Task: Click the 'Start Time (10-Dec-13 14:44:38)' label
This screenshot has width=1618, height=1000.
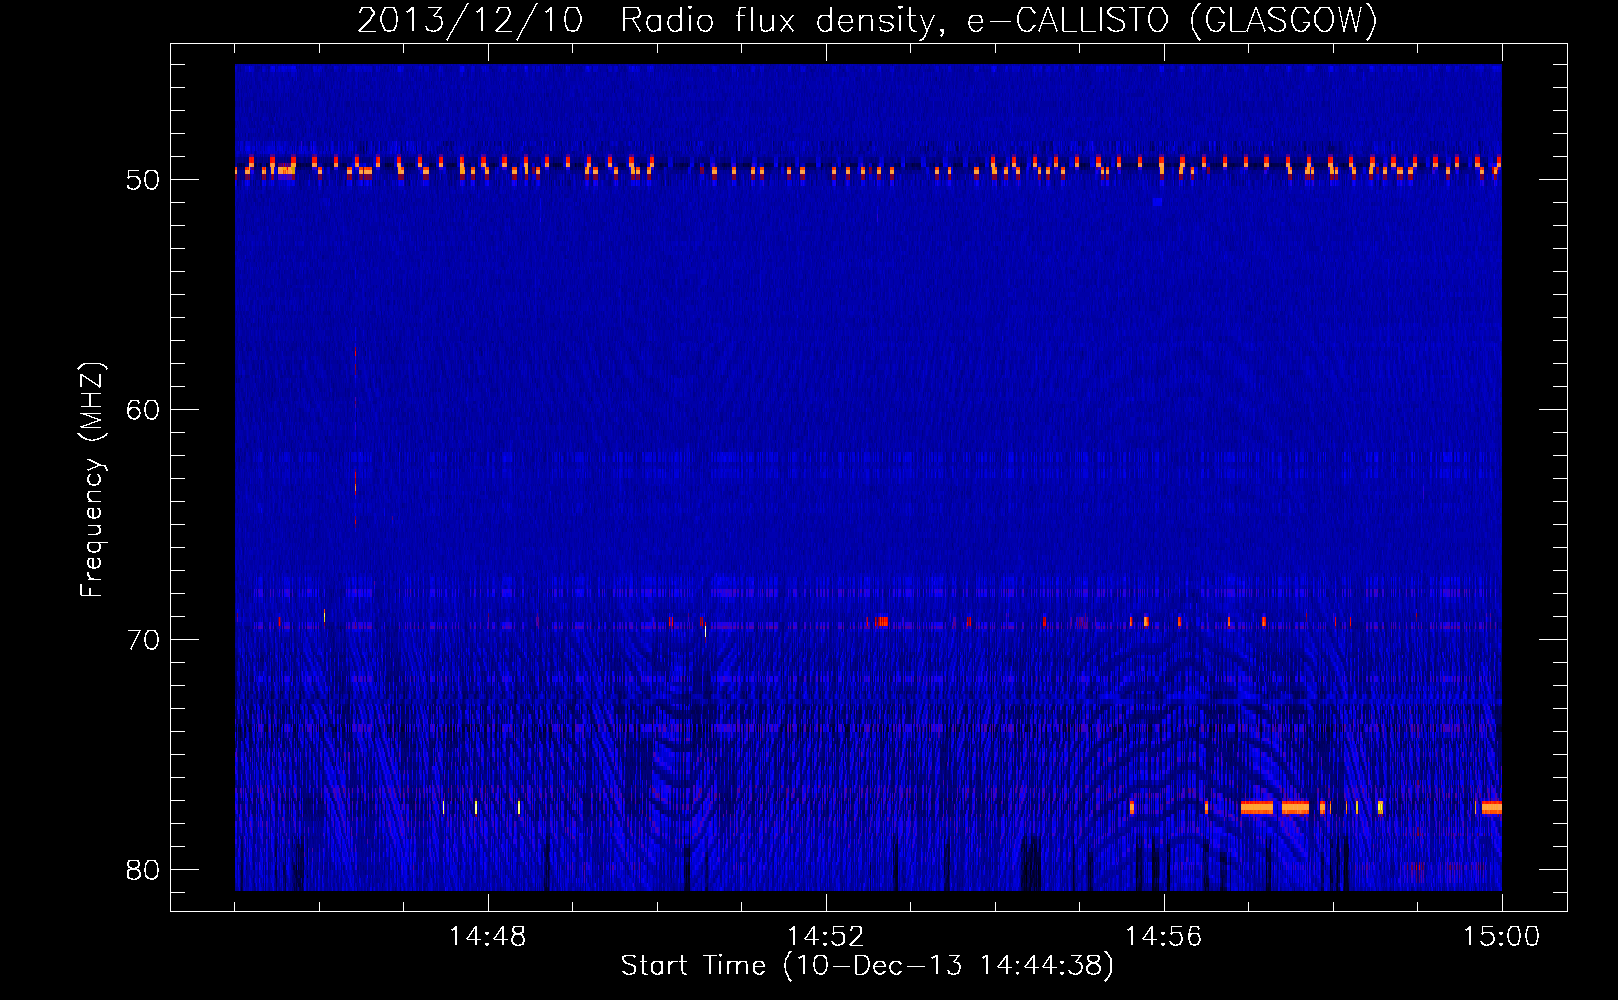Action: point(867,966)
